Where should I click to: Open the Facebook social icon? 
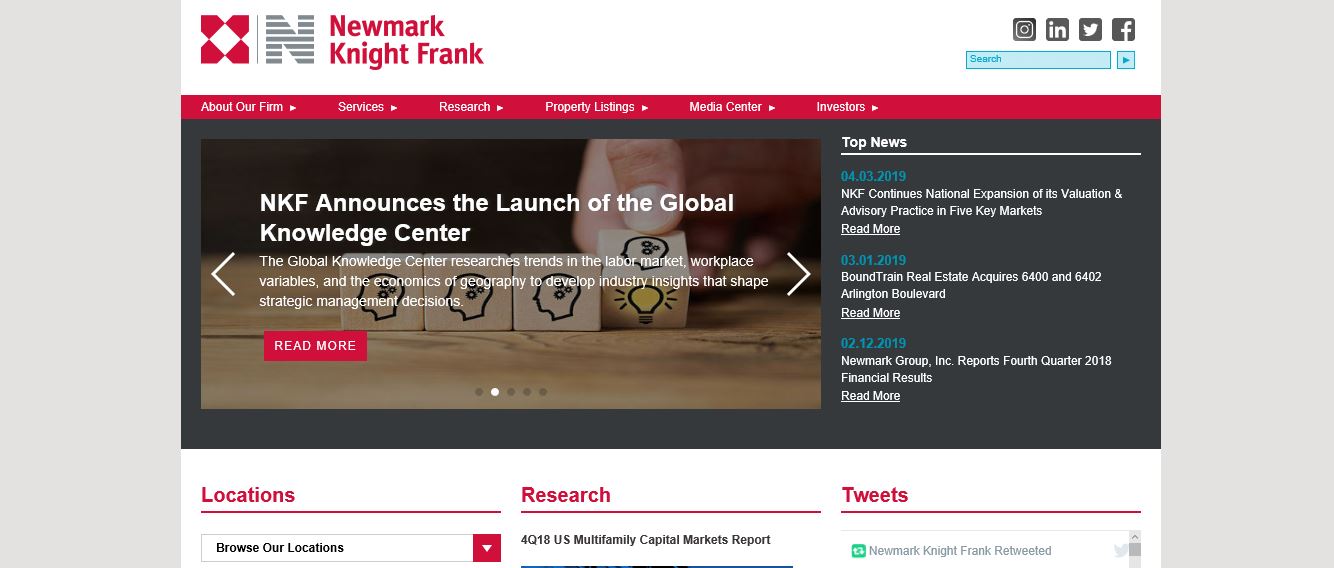[1123, 30]
